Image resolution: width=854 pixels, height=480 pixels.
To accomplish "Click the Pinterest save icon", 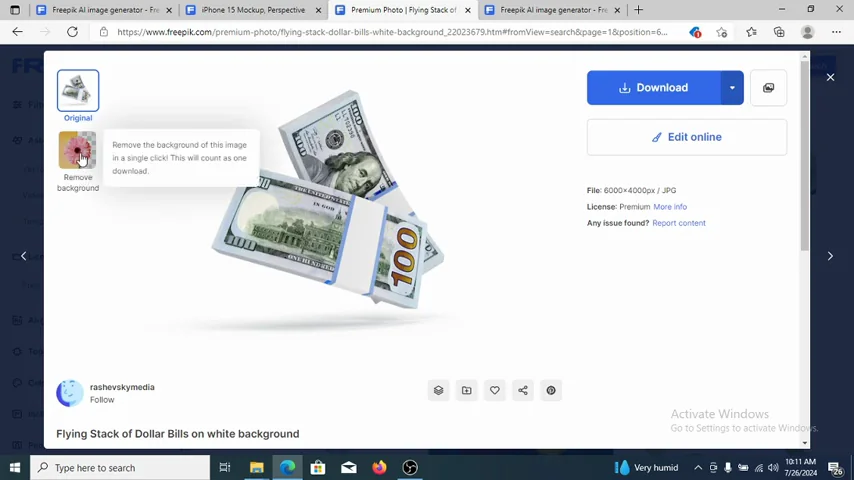I will pyautogui.click(x=551, y=391).
